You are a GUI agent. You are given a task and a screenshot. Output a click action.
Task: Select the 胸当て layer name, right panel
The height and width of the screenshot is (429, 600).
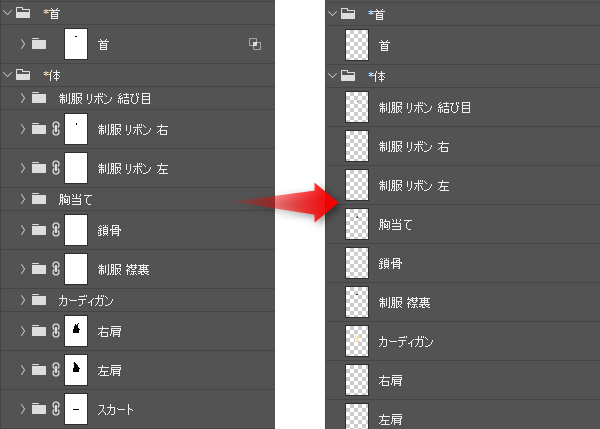pyautogui.click(x=395, y=224)
